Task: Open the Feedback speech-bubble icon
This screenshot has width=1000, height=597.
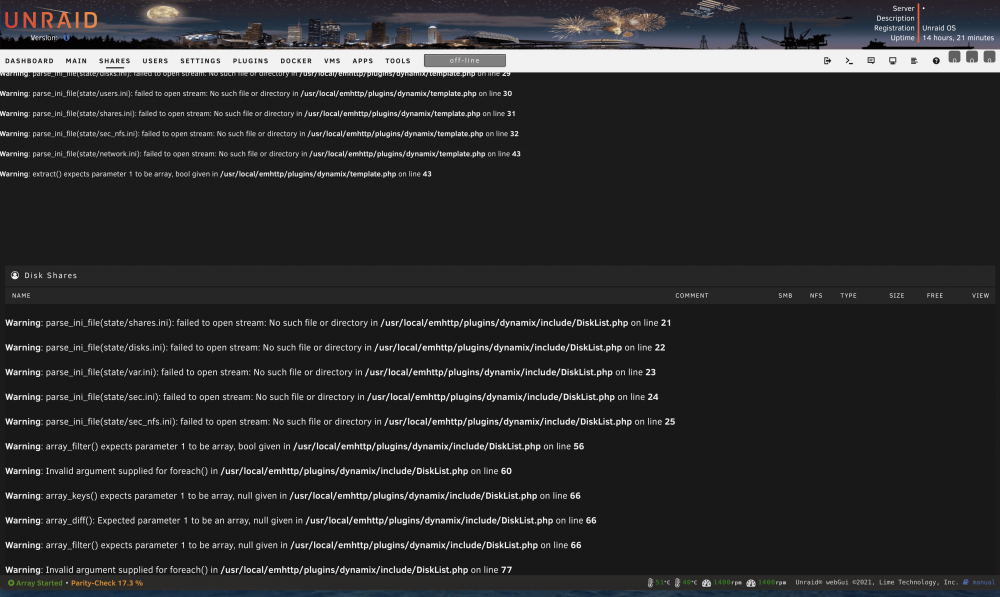Action: 871,61
